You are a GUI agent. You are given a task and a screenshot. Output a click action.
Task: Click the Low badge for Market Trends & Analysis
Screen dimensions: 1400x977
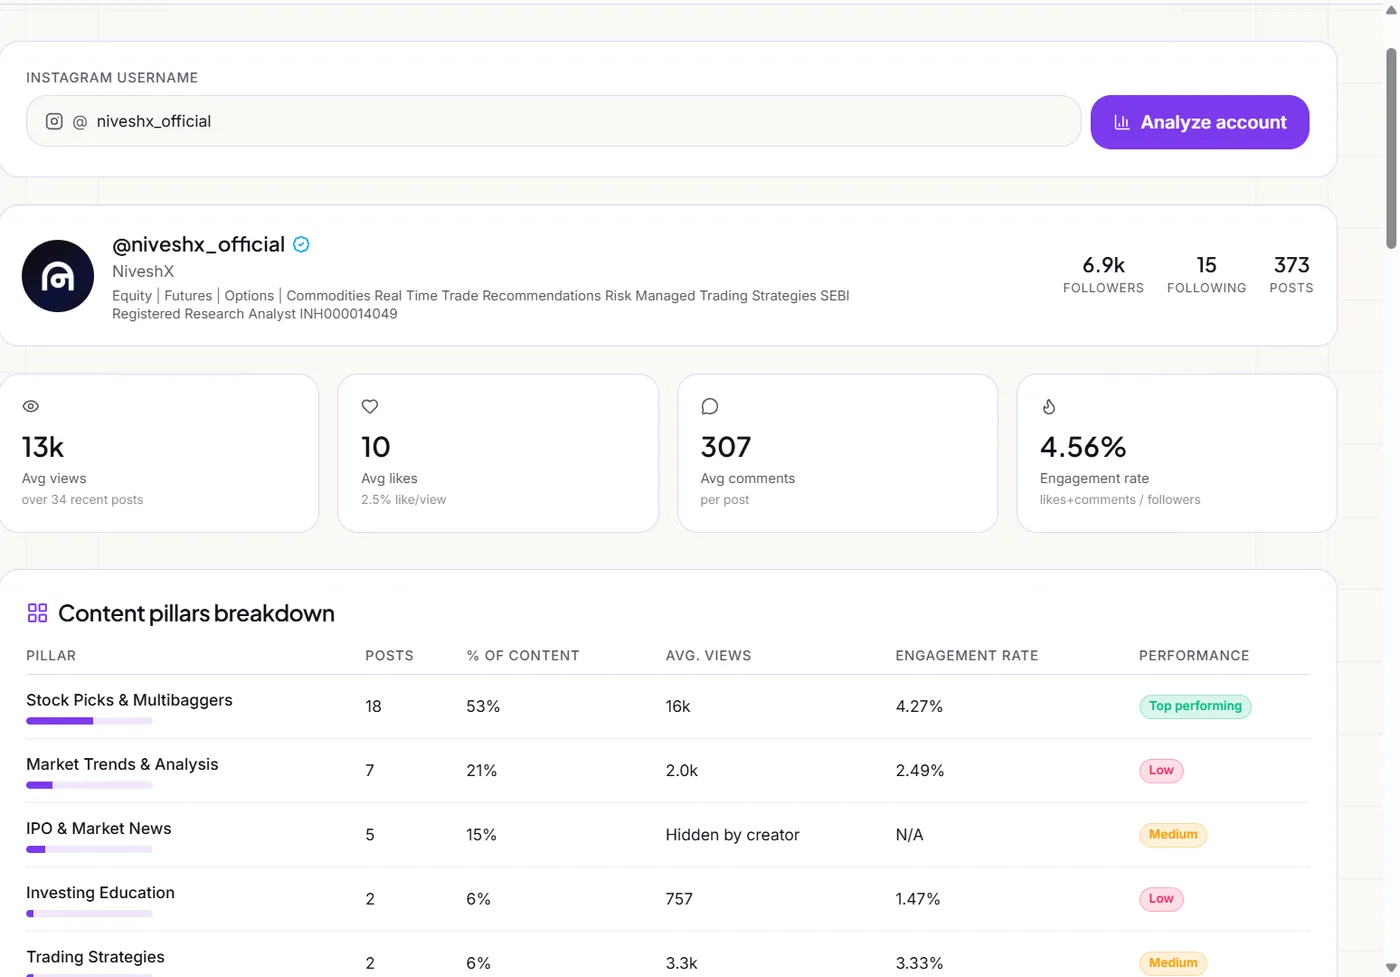[x=1161, y=770]
